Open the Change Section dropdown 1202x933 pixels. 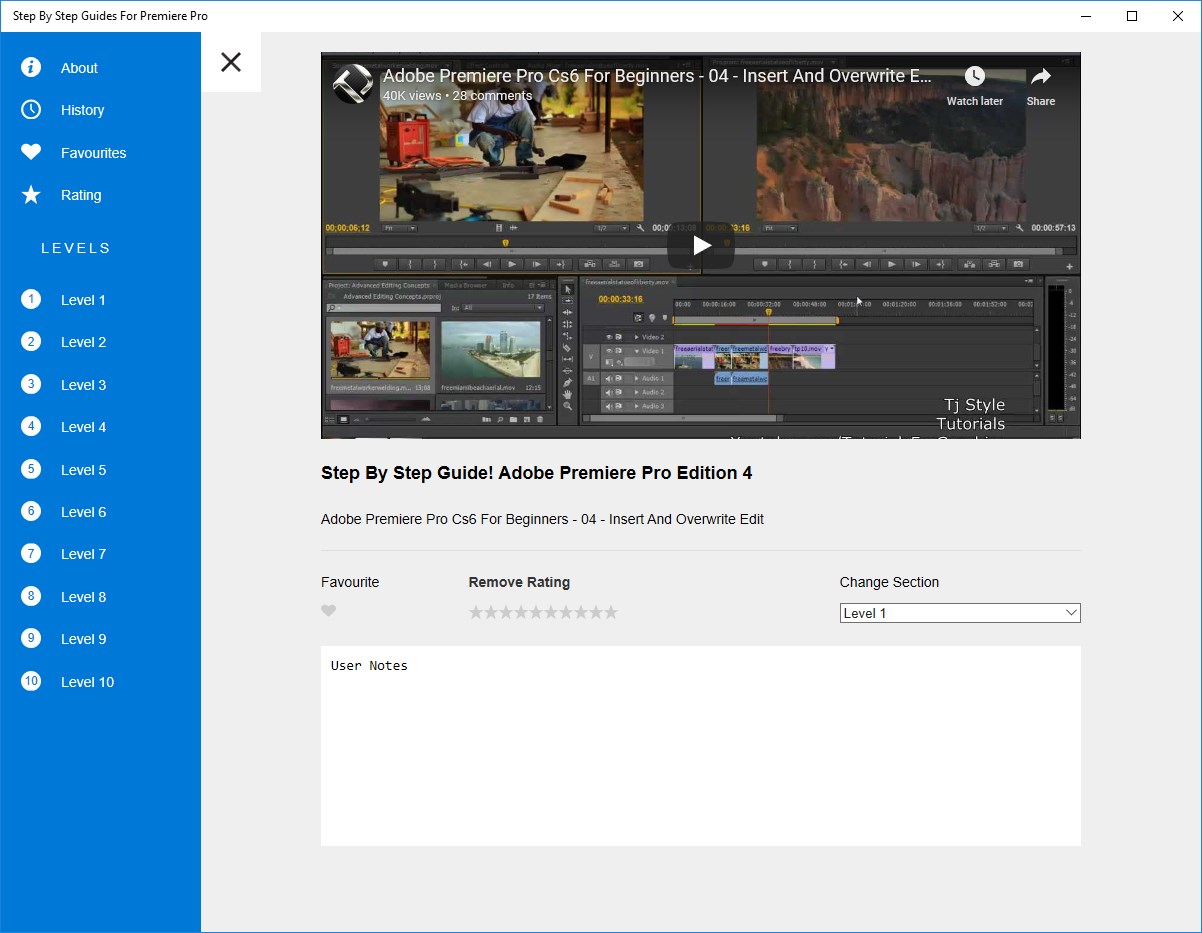click(959, 613)
